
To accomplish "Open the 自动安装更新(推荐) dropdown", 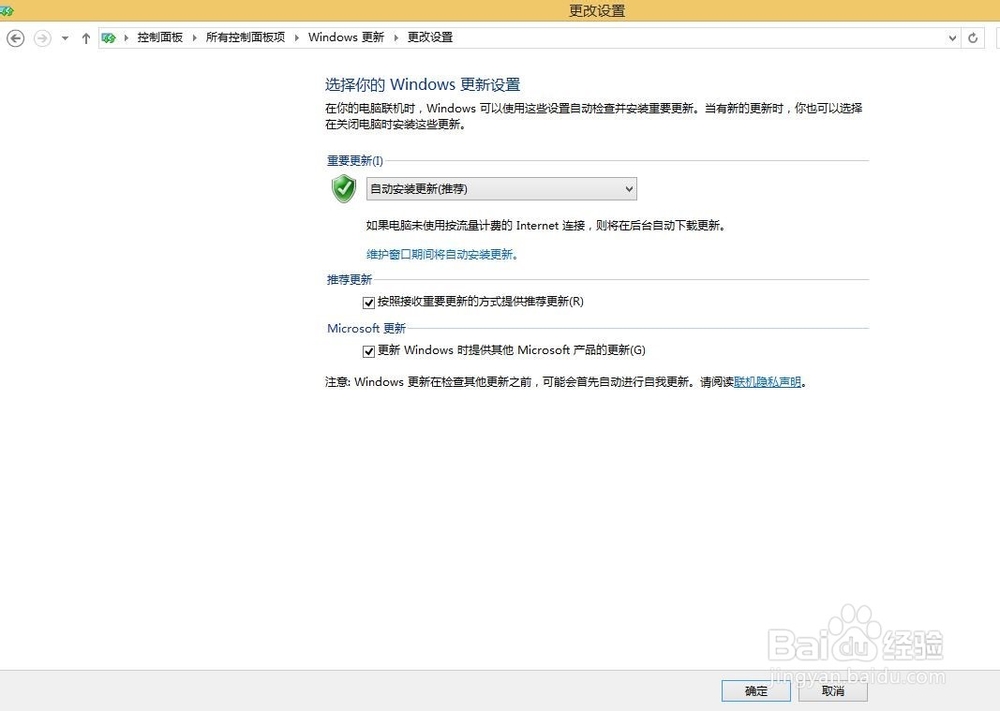I will pyautogui.click(x=501, y=189).
